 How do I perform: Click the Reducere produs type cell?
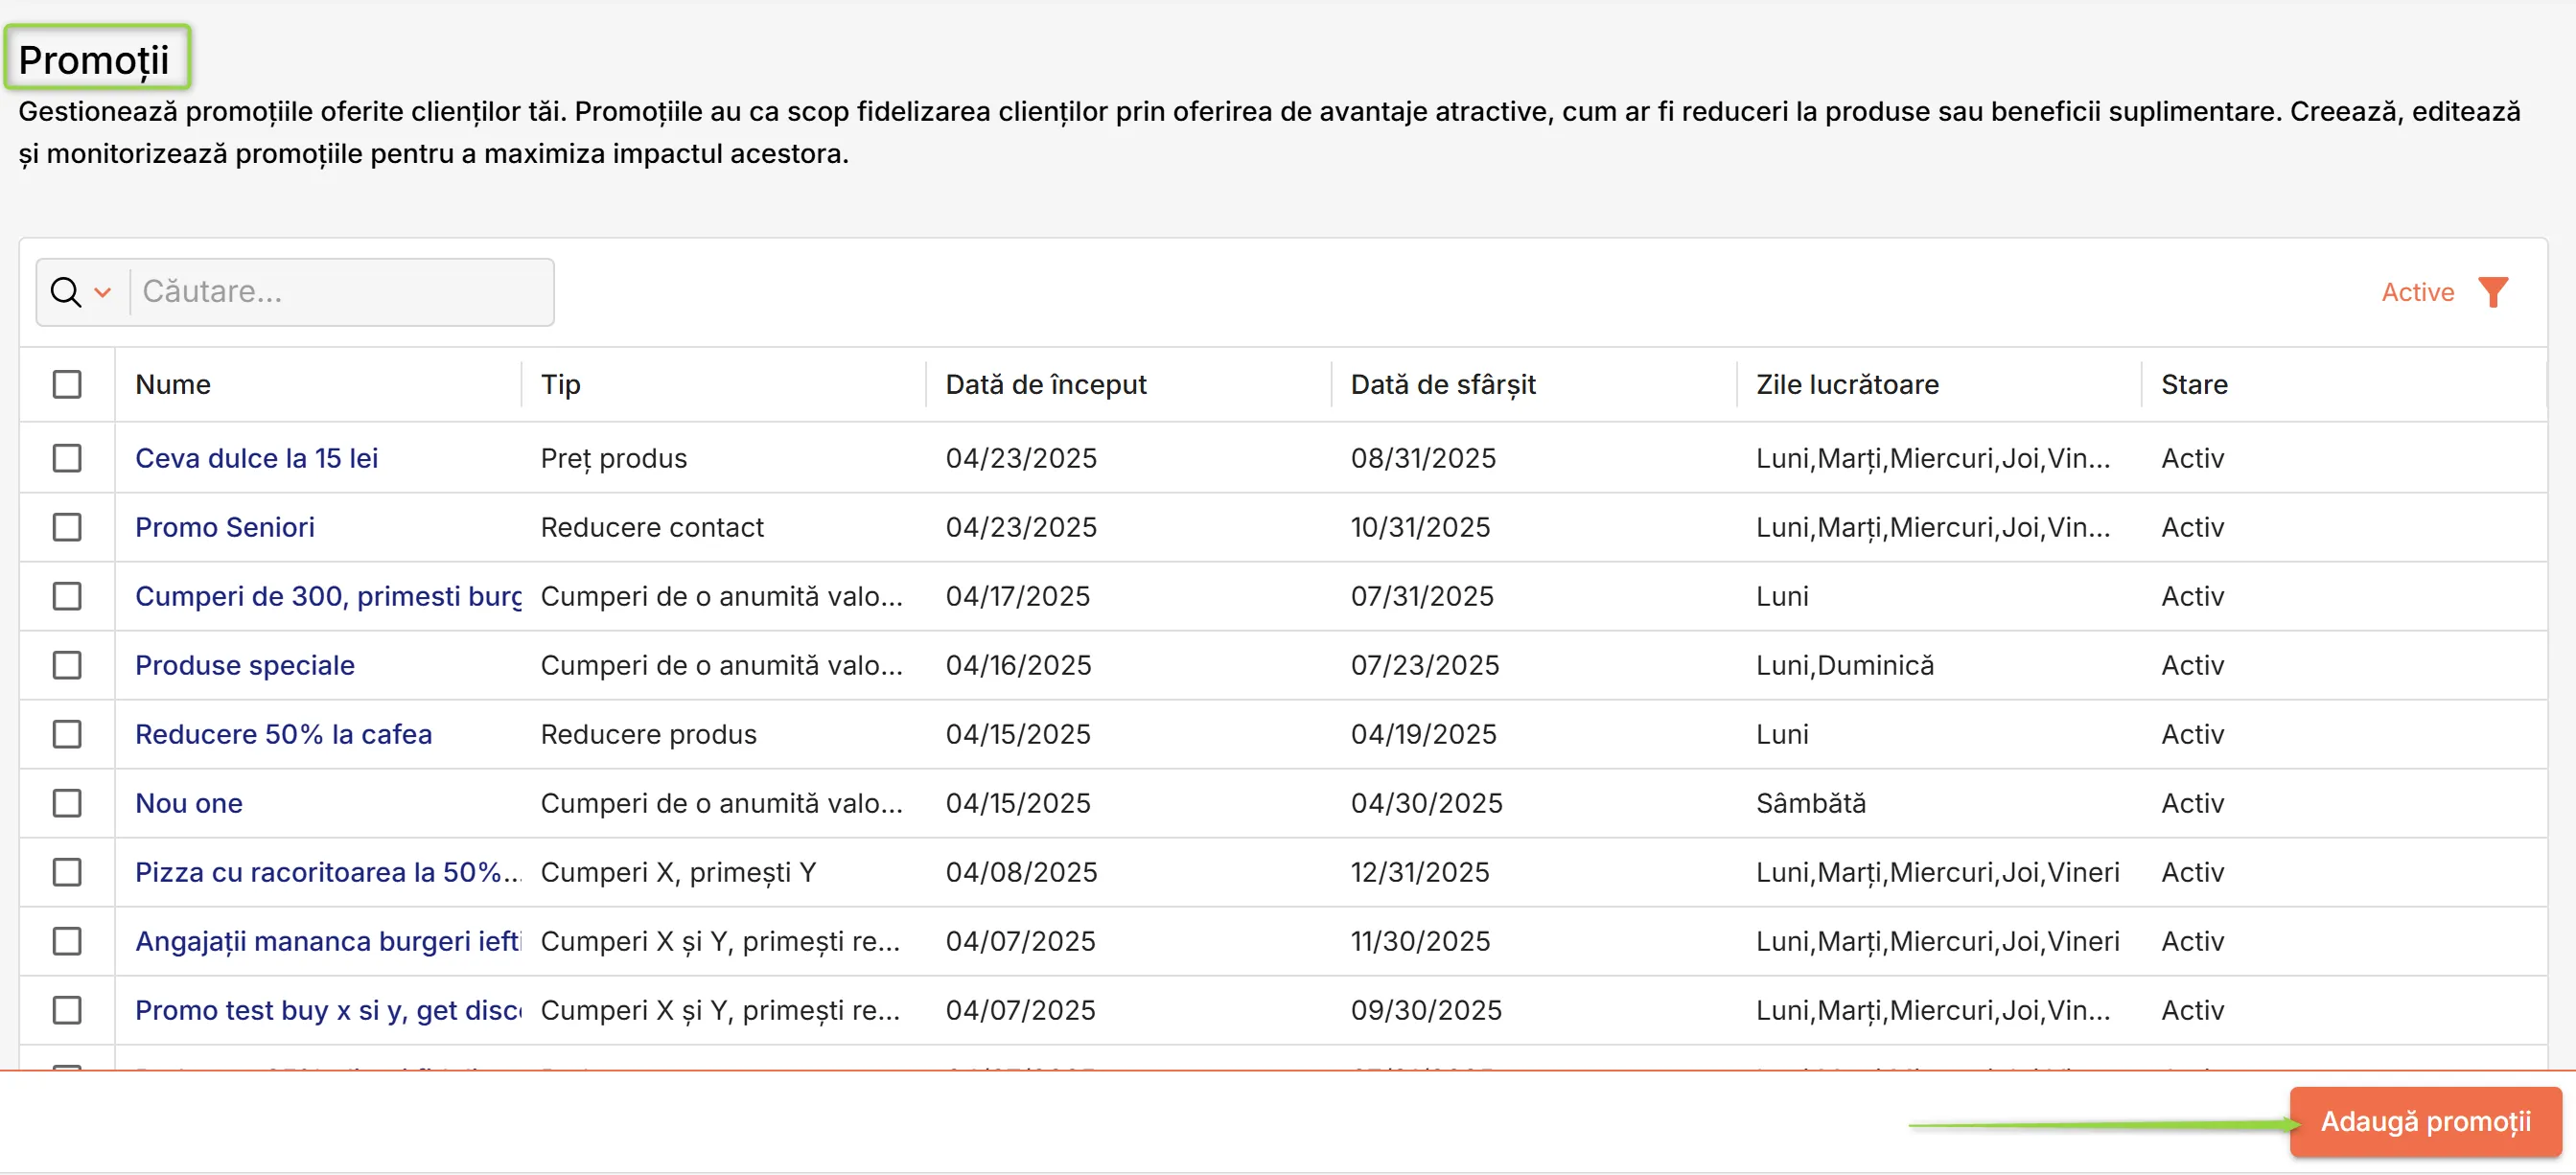point(649,734)
